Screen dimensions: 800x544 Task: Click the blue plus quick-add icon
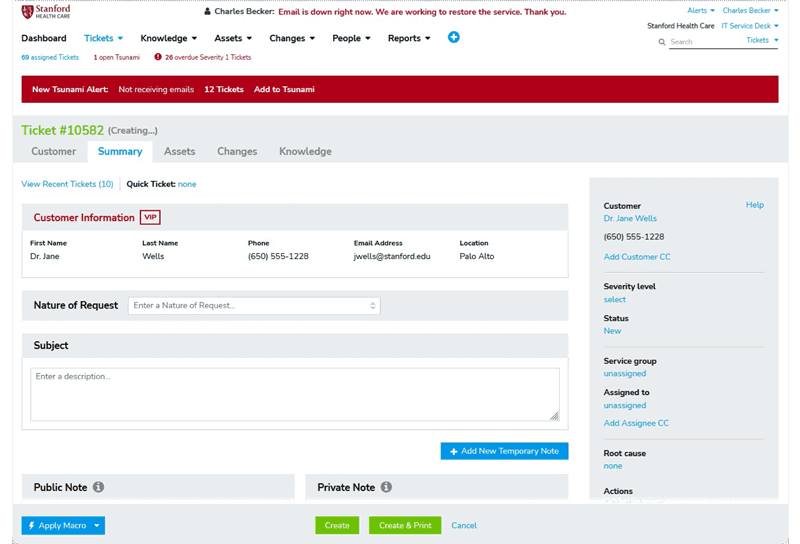tap(454, 37)
